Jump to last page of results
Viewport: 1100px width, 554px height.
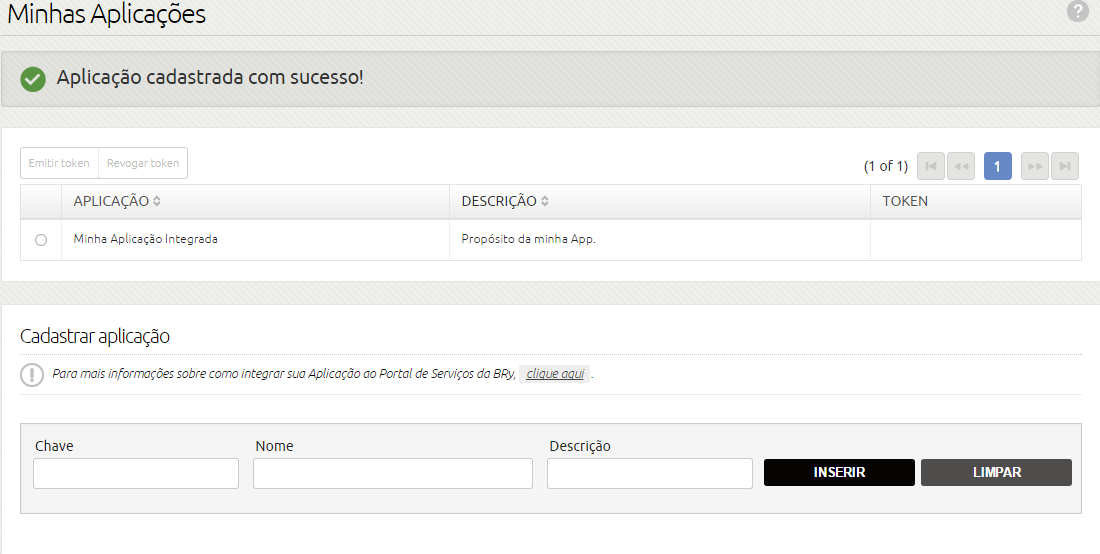click(x=1065, y=166)
